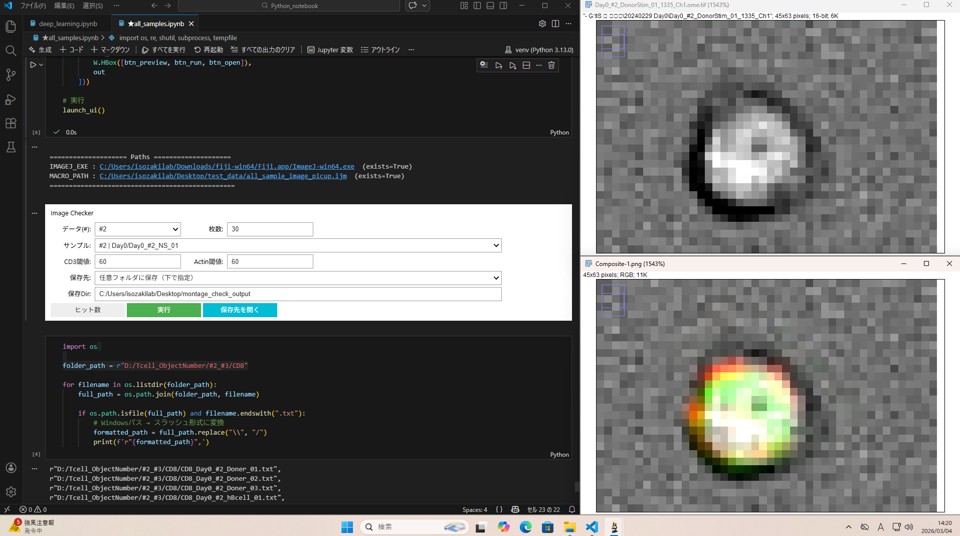Open the Testing flask view
Image resolution: width=960 pixels, height=536 pixels.
(10, 147)
